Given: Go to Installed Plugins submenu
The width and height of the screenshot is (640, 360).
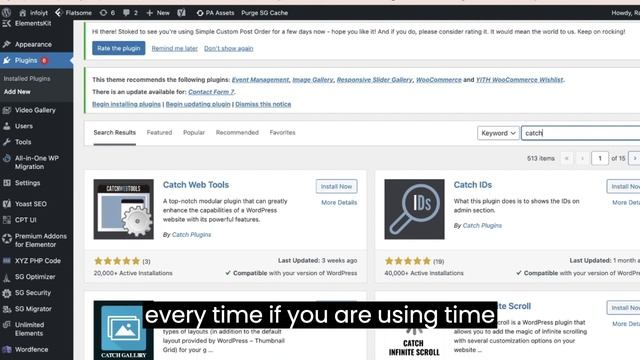Looking at the screenshot, I should (27, 78).
